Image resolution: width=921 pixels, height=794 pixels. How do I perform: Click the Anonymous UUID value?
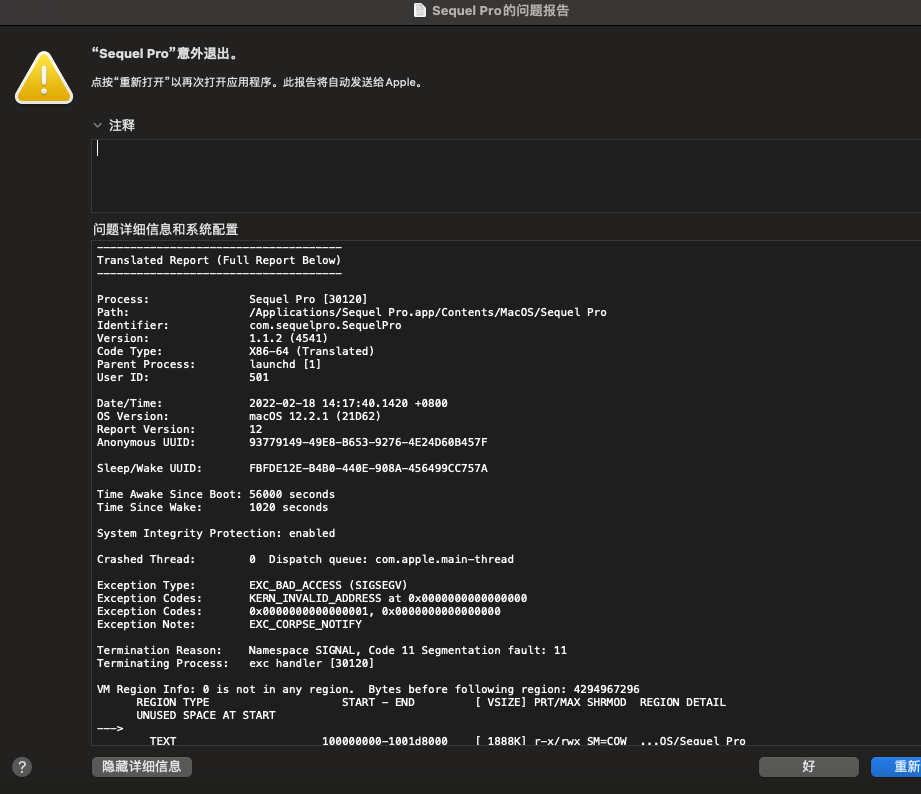[x=368, y=442]
